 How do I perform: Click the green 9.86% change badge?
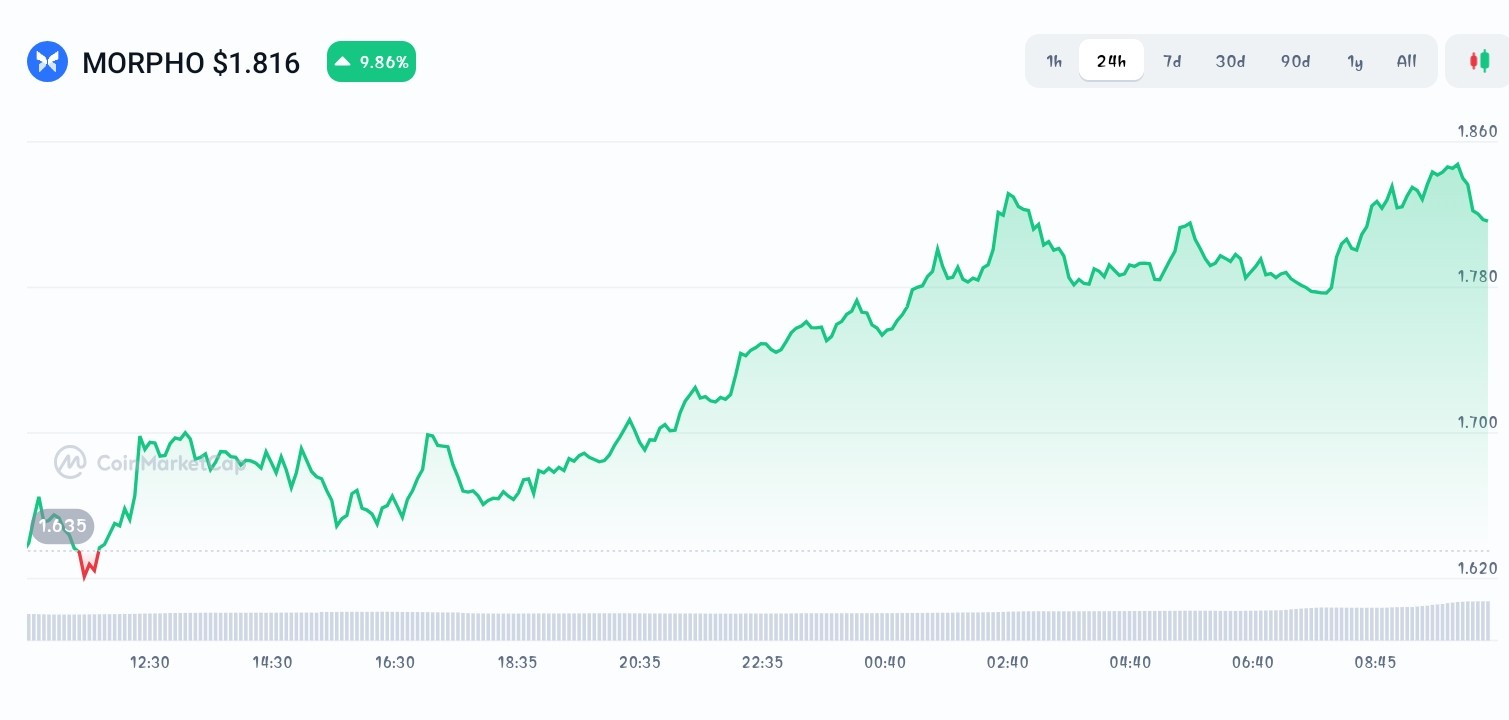(371, 62)
